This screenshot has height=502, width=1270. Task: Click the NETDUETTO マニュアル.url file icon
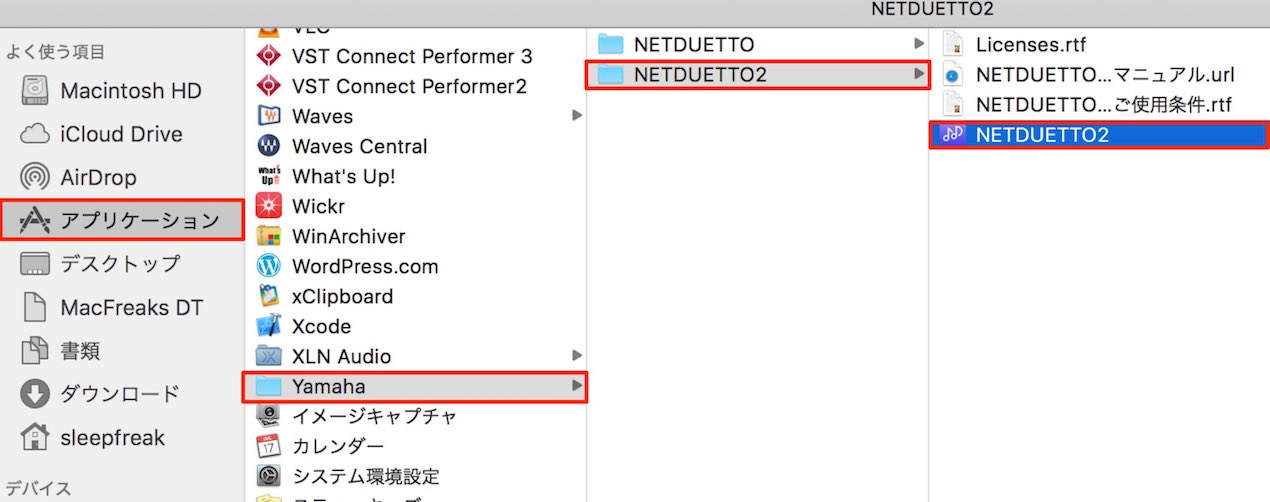(953, 74)
